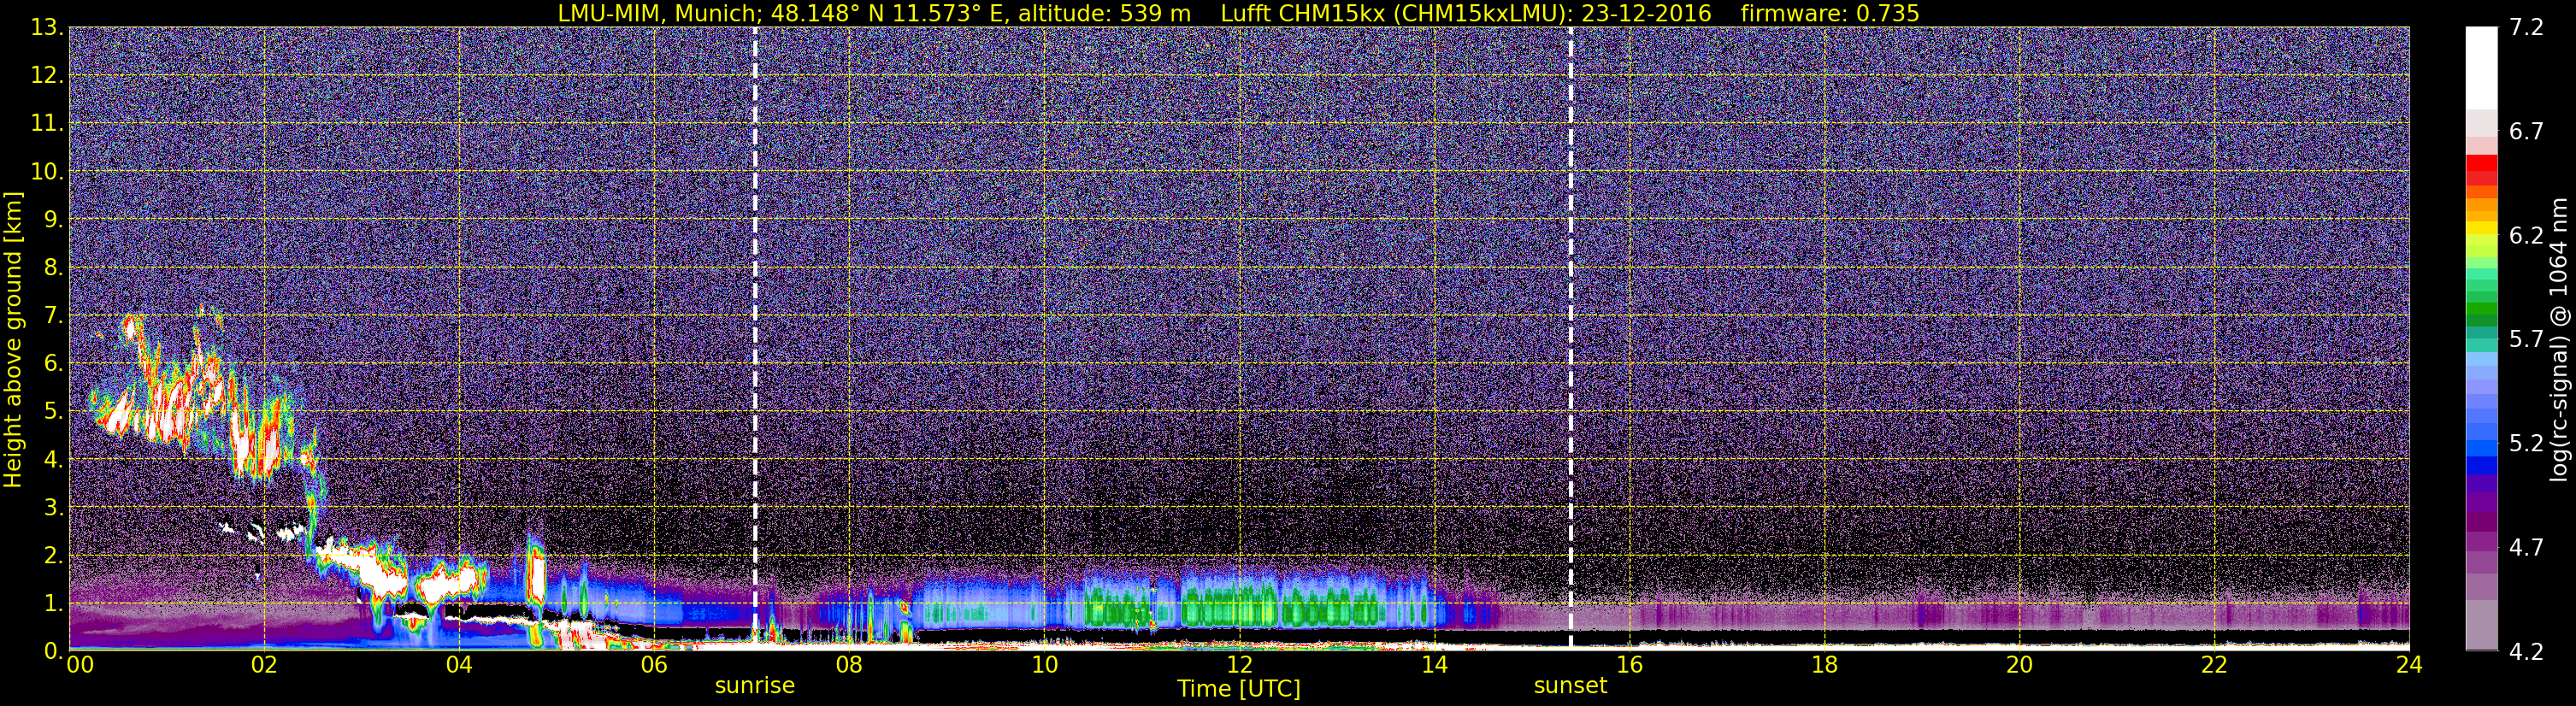Click the time axis tick label '02'
2576x706 pixels.
point(263,665)
